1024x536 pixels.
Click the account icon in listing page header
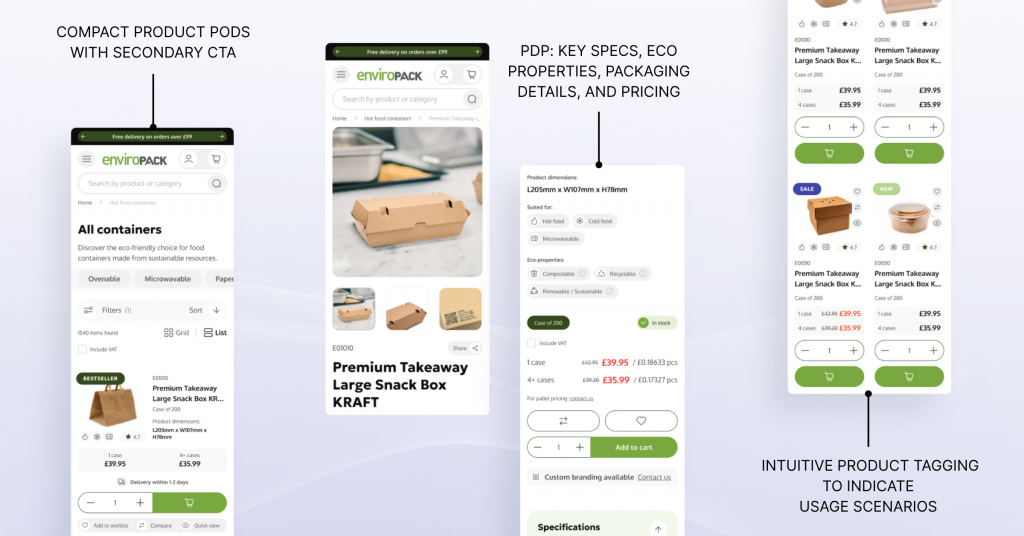tap(188, 159)
